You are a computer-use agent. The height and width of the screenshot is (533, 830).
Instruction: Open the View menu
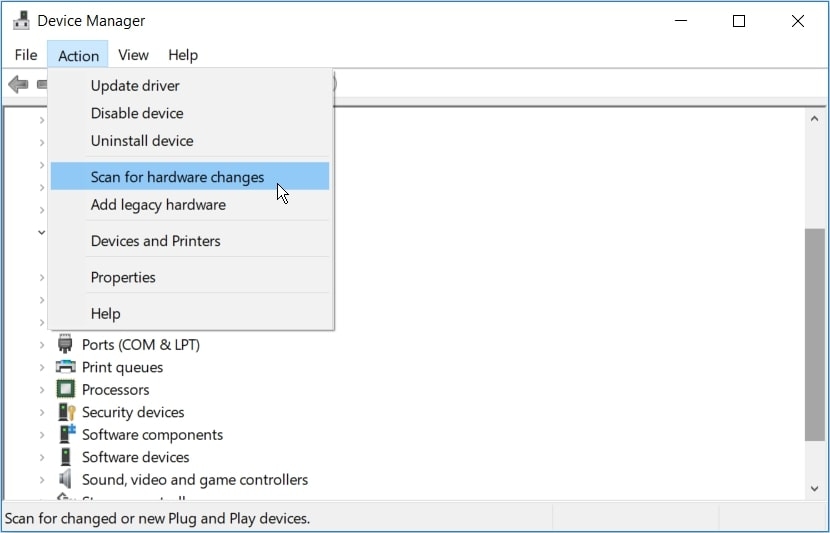pos(133,55)
